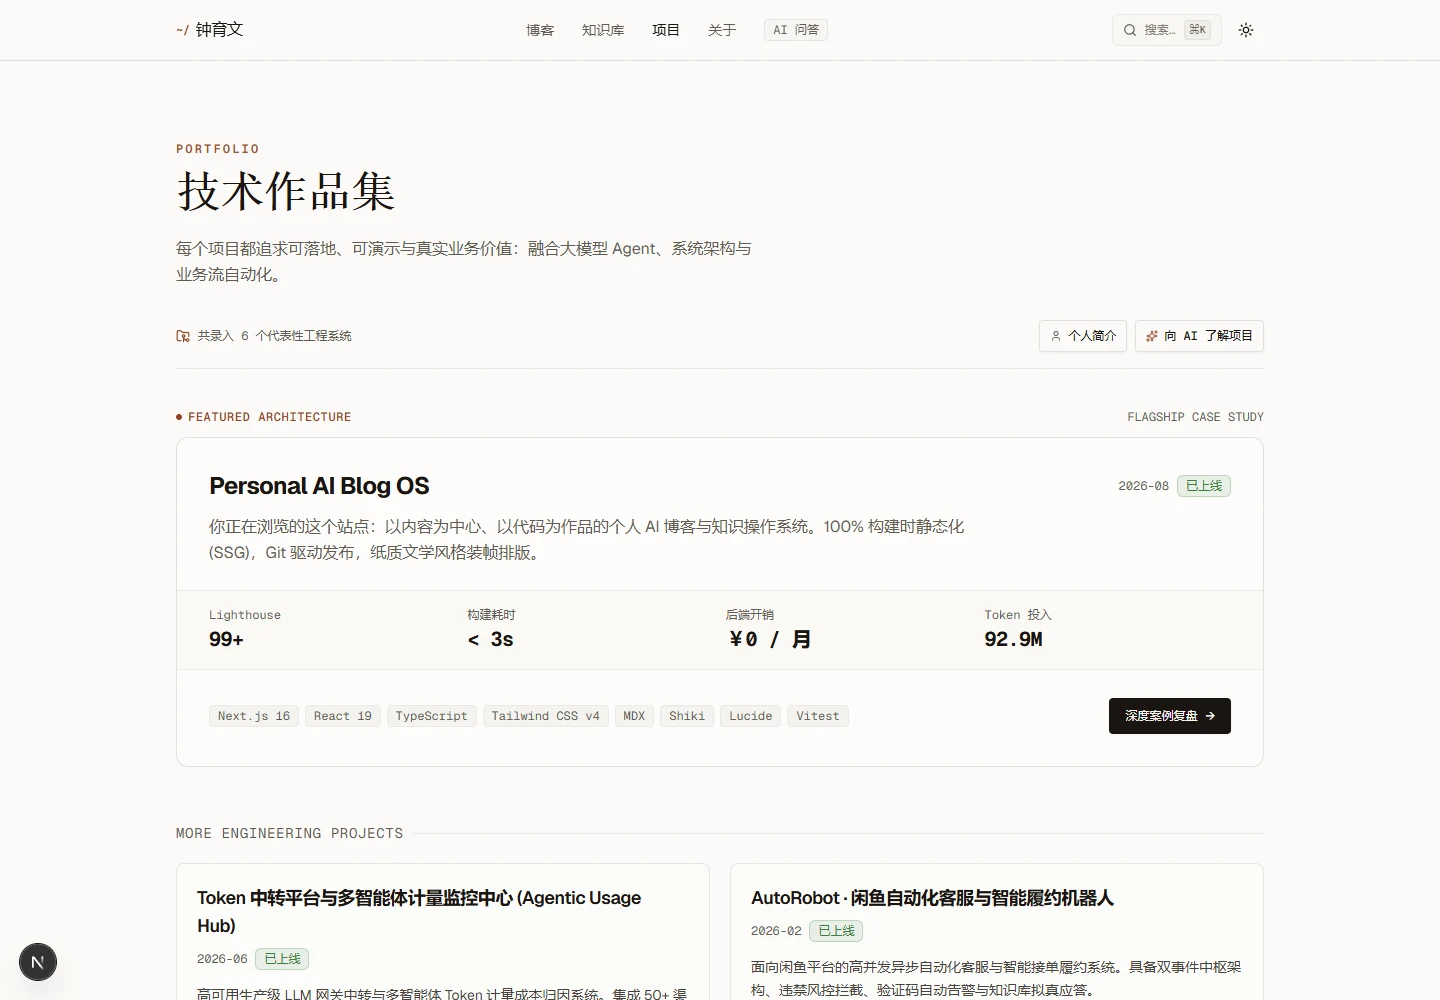Click the Next.js dev tools N badge

(38, 962)
